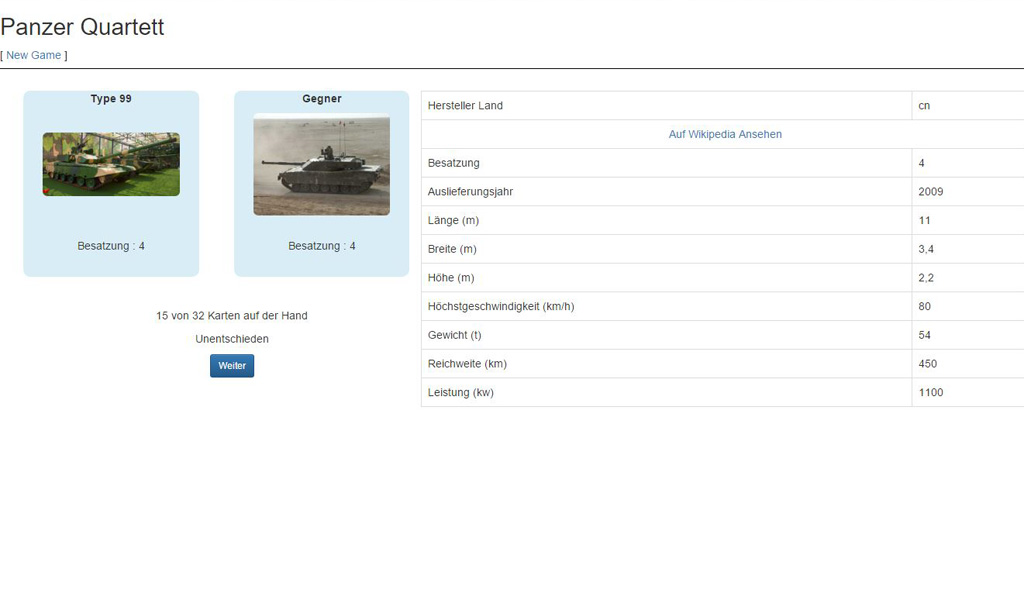Select the Höhe (m) row label
Screen dimensions: 1024x600
click(451, 278)
